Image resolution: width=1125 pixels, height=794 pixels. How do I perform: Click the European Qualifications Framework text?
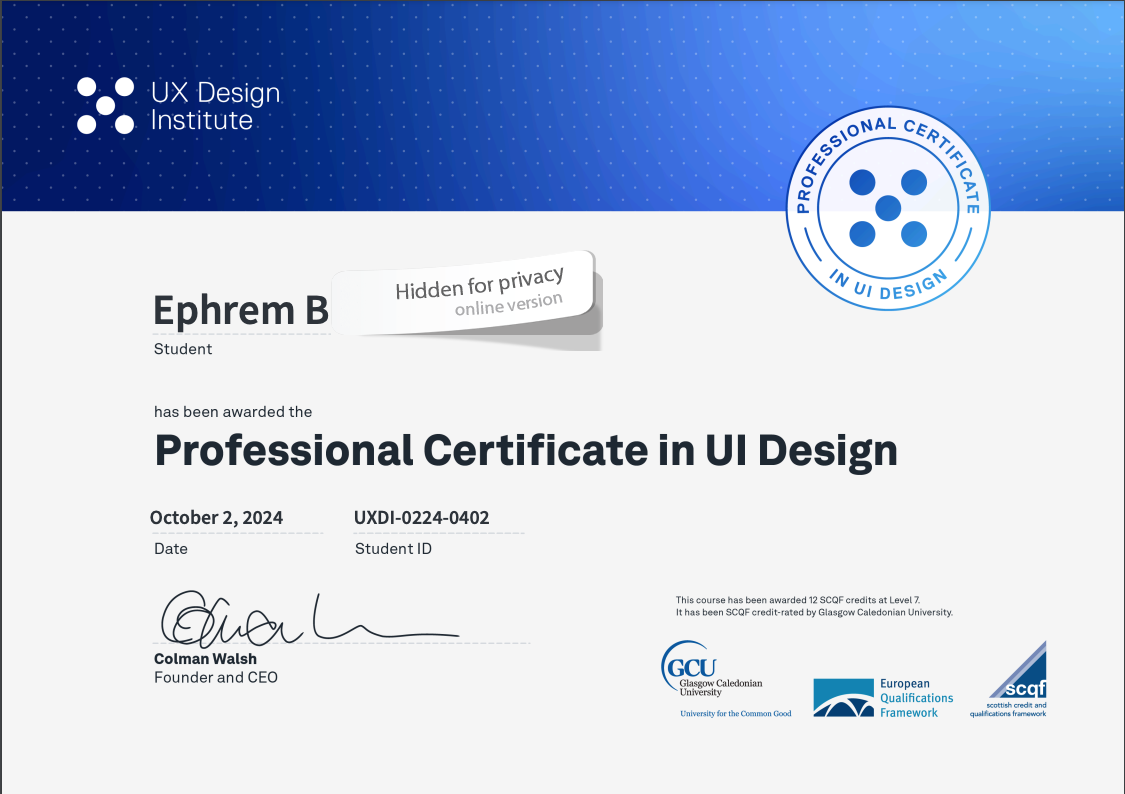(x=916, y=698)
